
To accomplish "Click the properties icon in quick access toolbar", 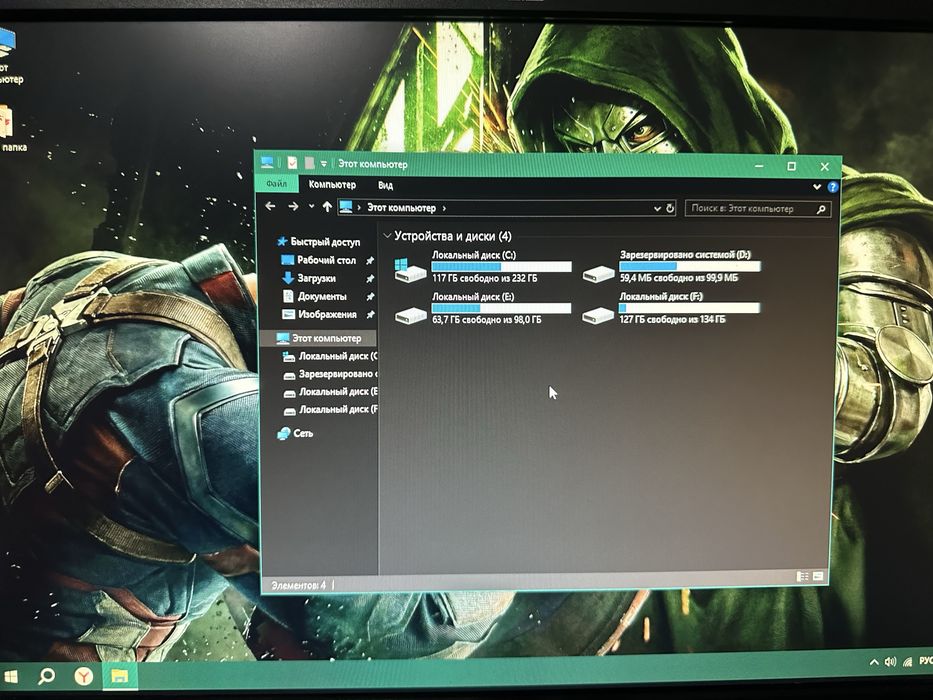I will pyautogui.click(x=292, y=162).
